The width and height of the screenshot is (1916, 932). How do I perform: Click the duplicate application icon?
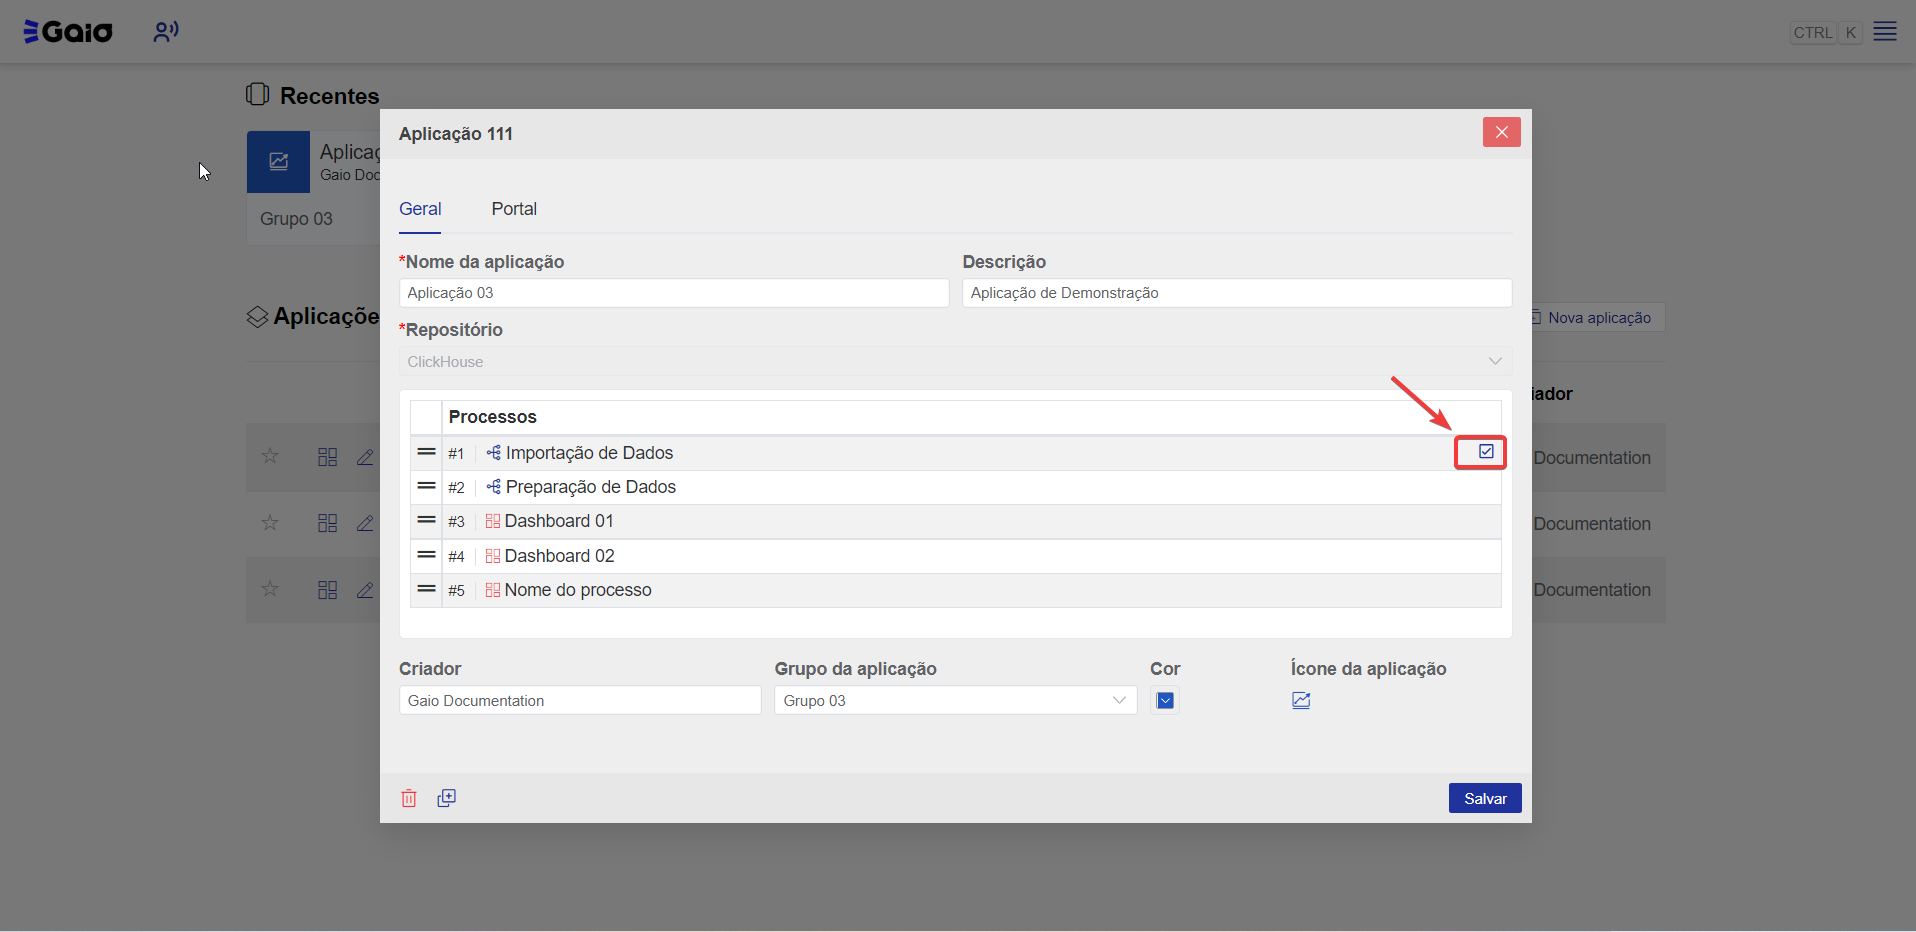tap(446, 798)
